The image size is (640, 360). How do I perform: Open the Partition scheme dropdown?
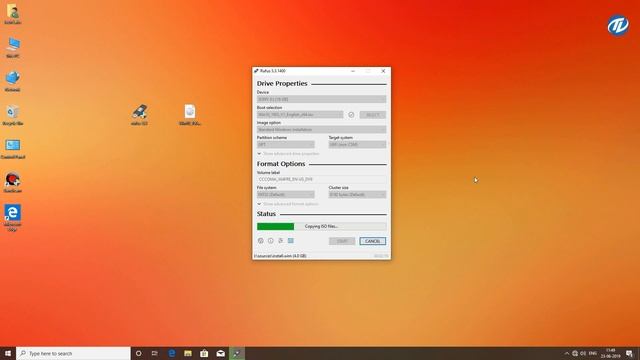[286, 144]
